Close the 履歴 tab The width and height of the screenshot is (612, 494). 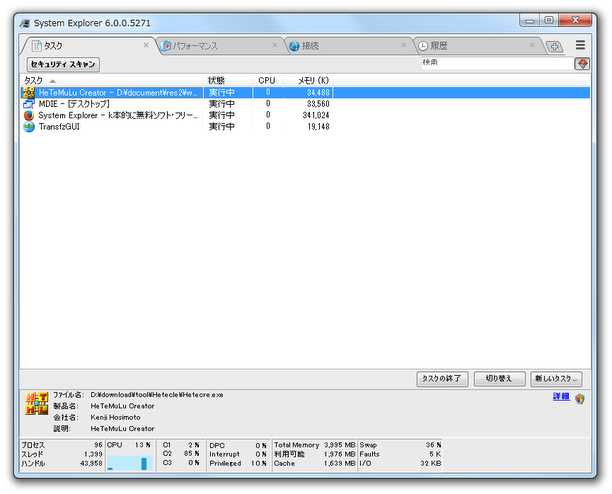click(532, 45)
